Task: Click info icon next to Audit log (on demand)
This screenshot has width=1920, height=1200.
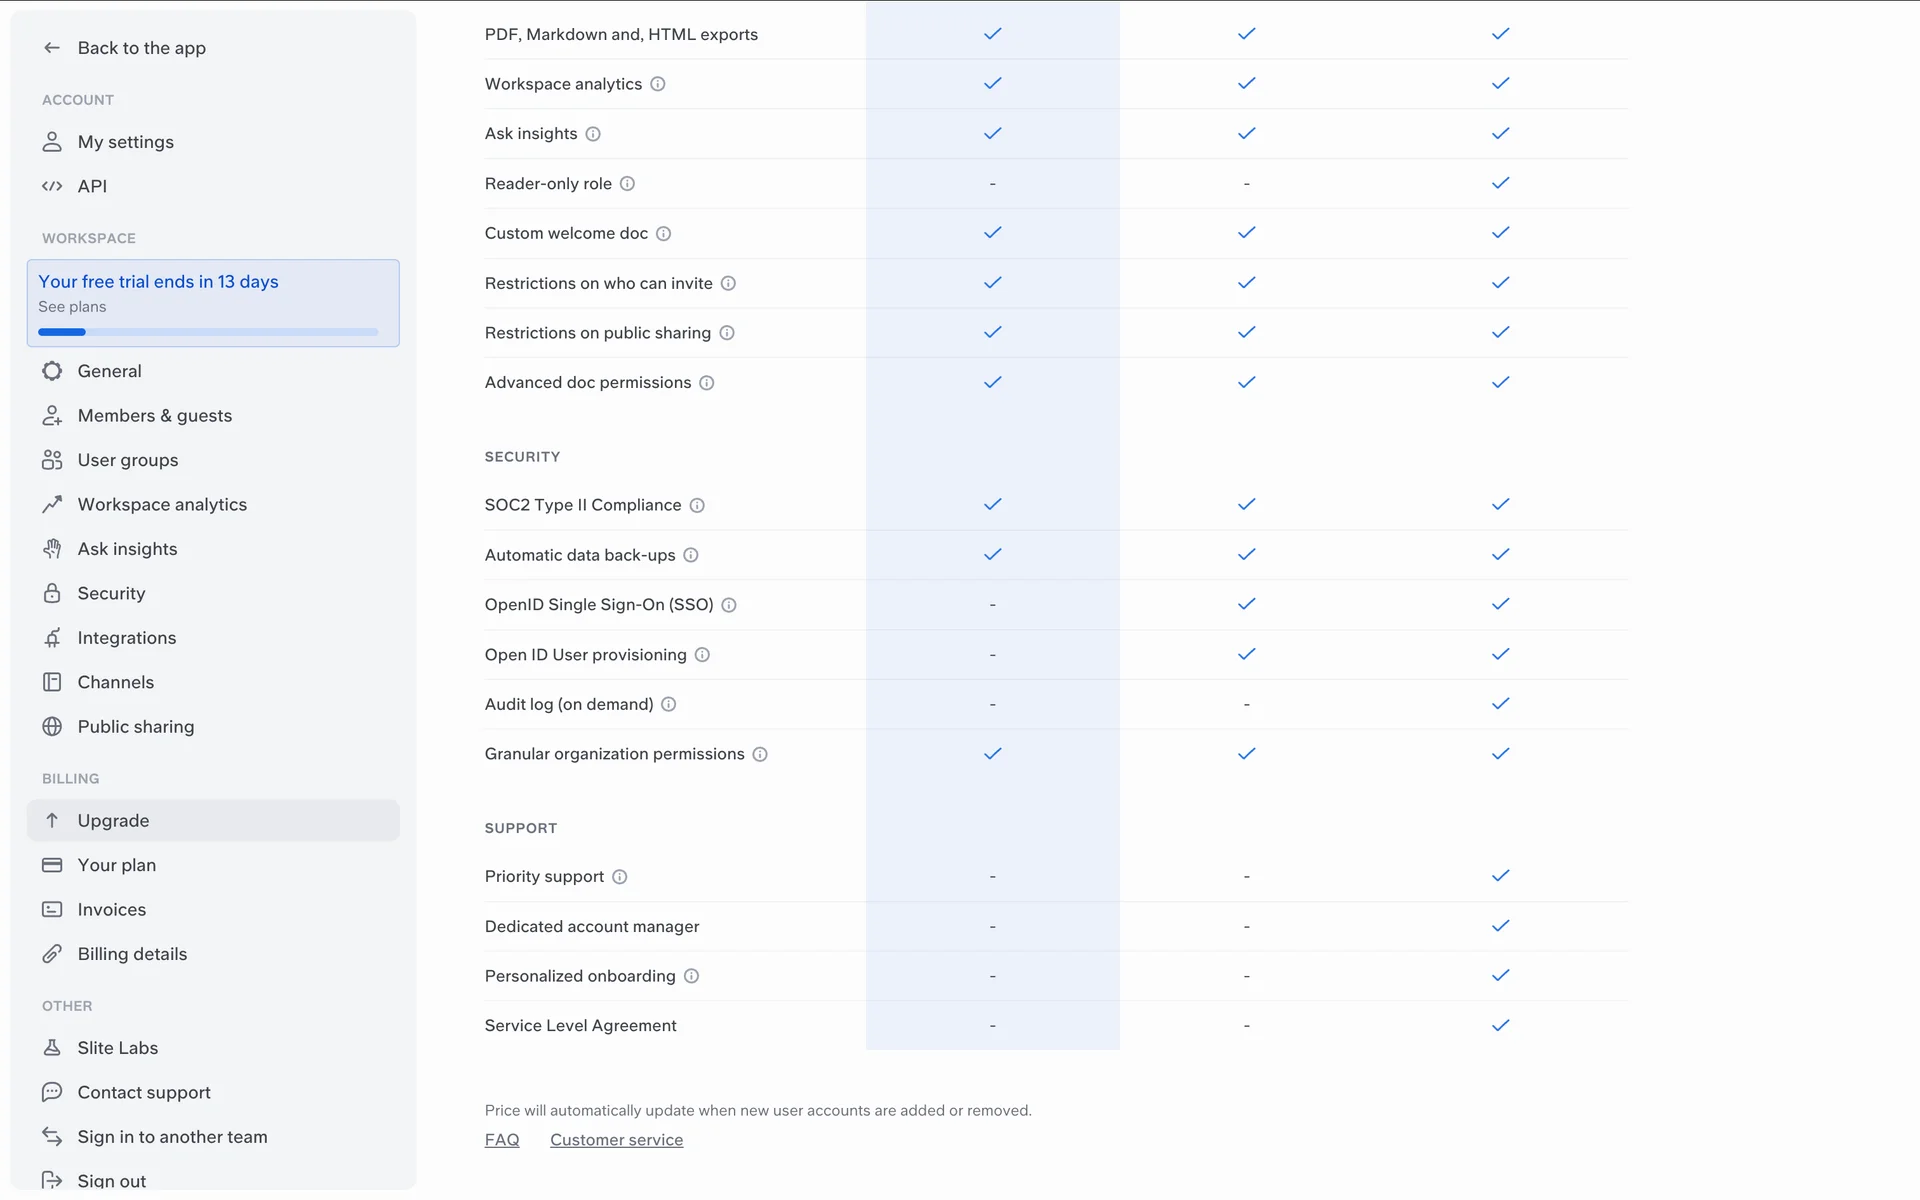Action: coord(669,704)
